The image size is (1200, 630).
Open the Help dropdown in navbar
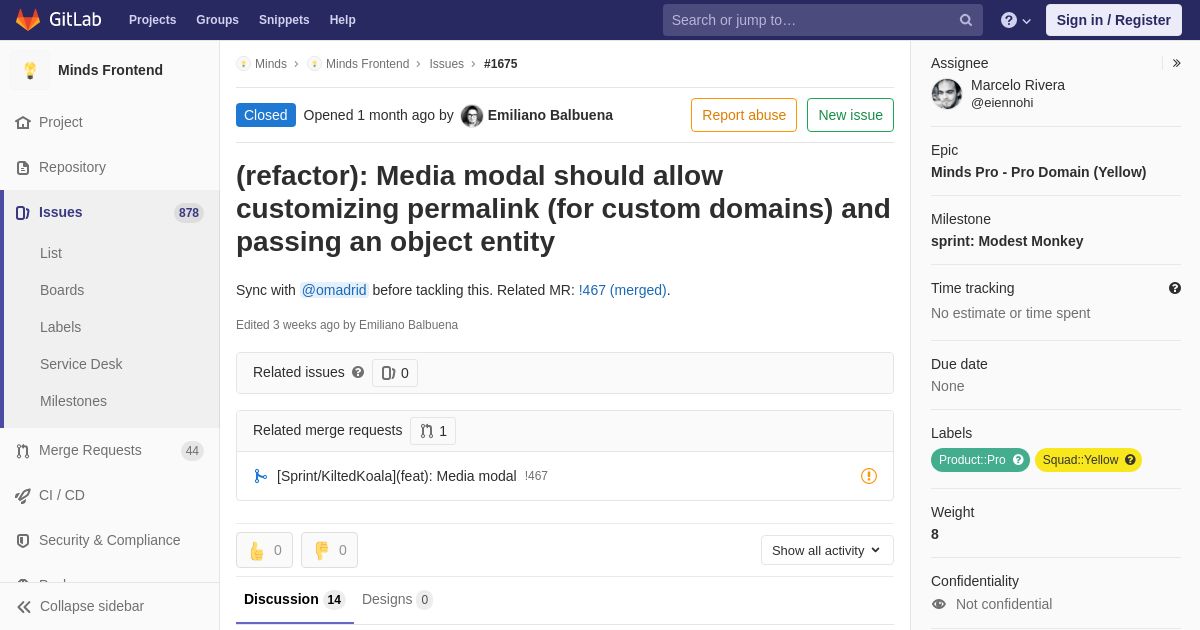(x=1016, y=20)
